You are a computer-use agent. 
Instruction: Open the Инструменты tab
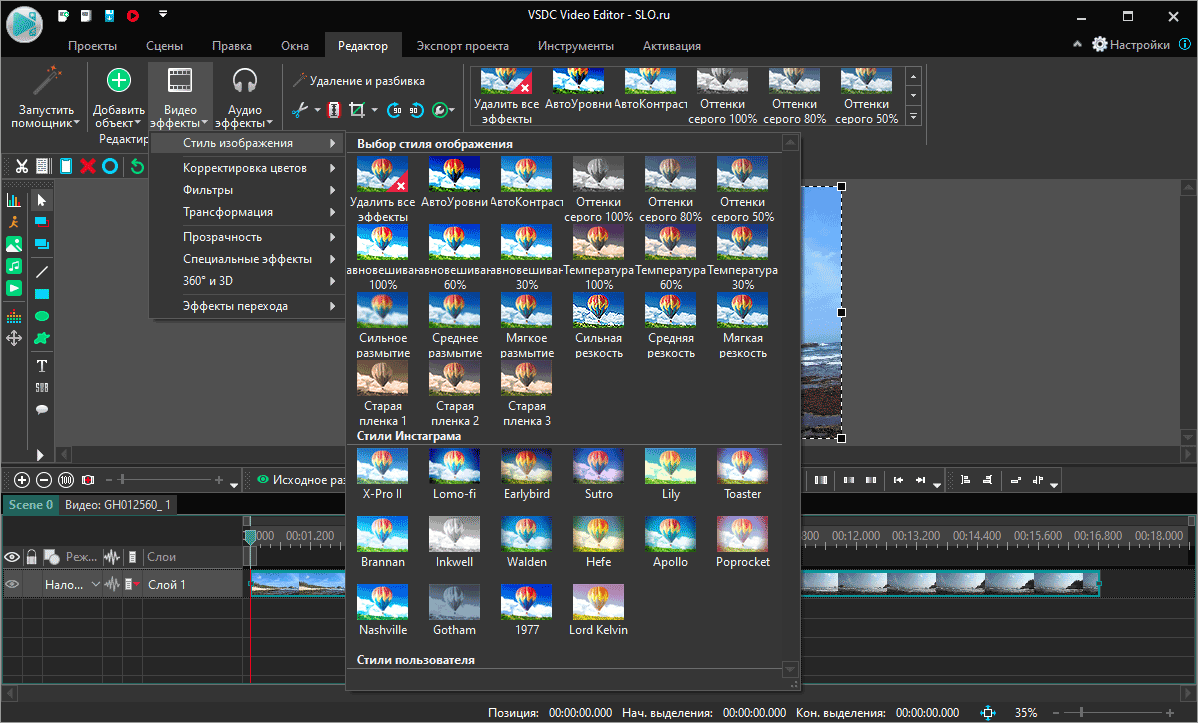[575, 46]
